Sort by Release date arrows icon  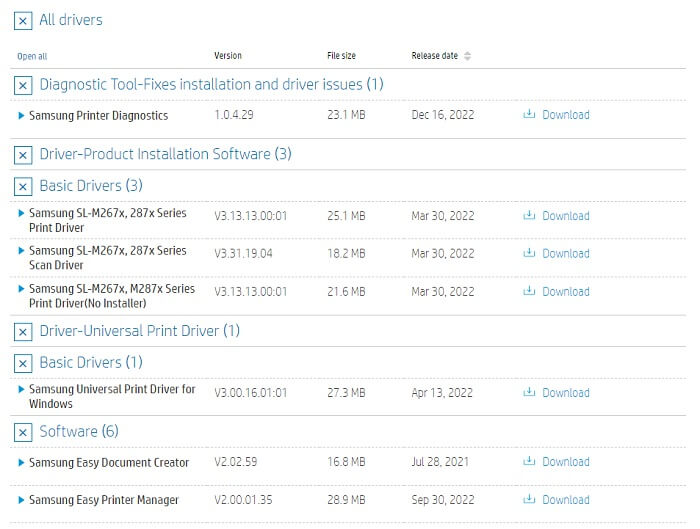(467, 56)
